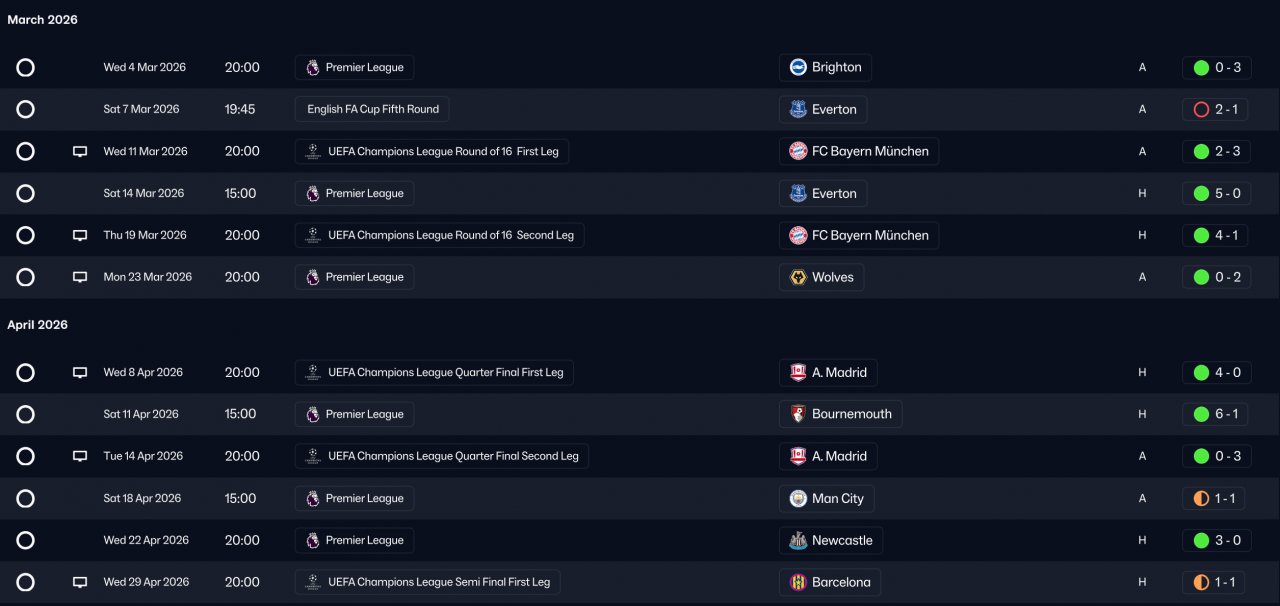This screenshot has height=606, width=1280.
Task: Open Champions League Quarter Final Second Leg
Action: (453, 456)
